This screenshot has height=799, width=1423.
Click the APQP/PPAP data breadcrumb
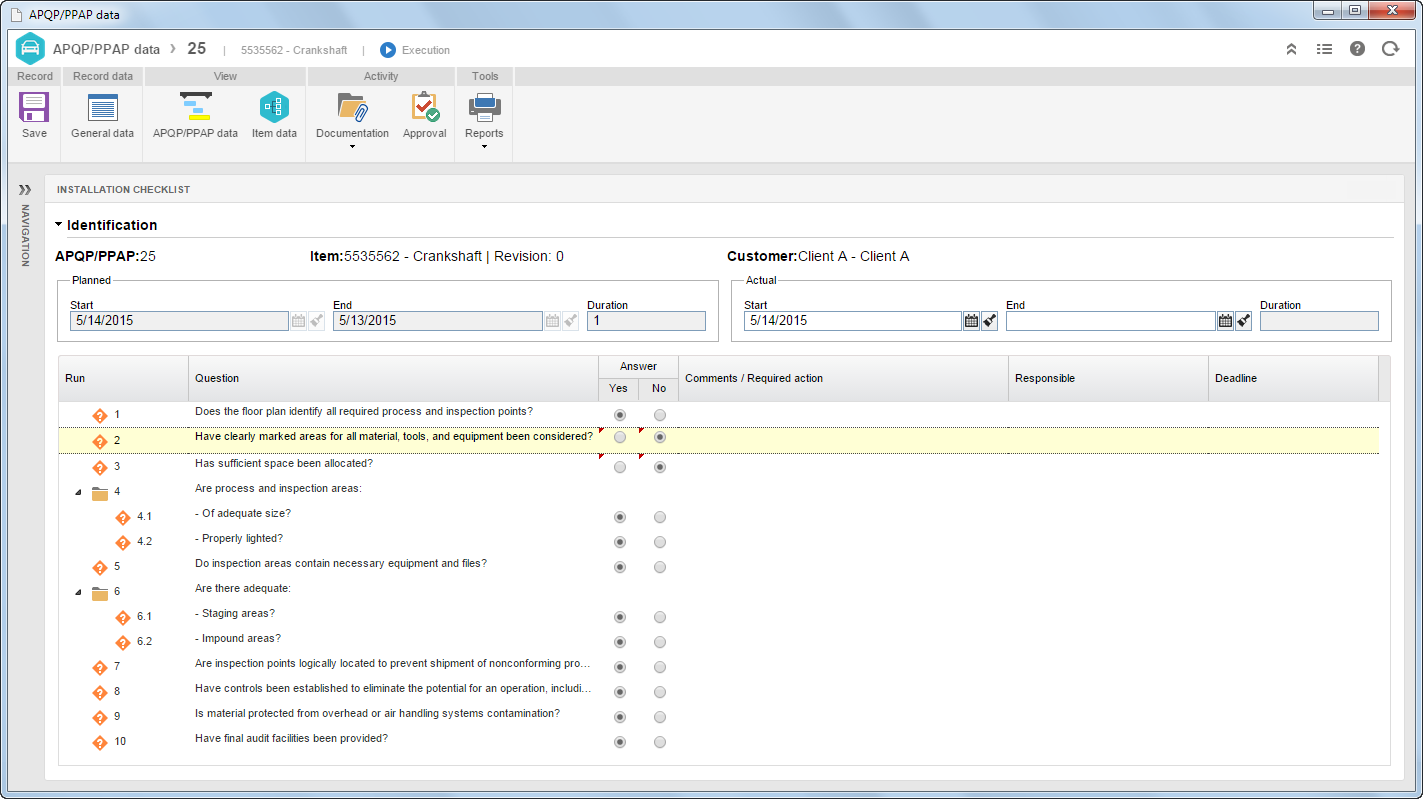coord(104,49)
